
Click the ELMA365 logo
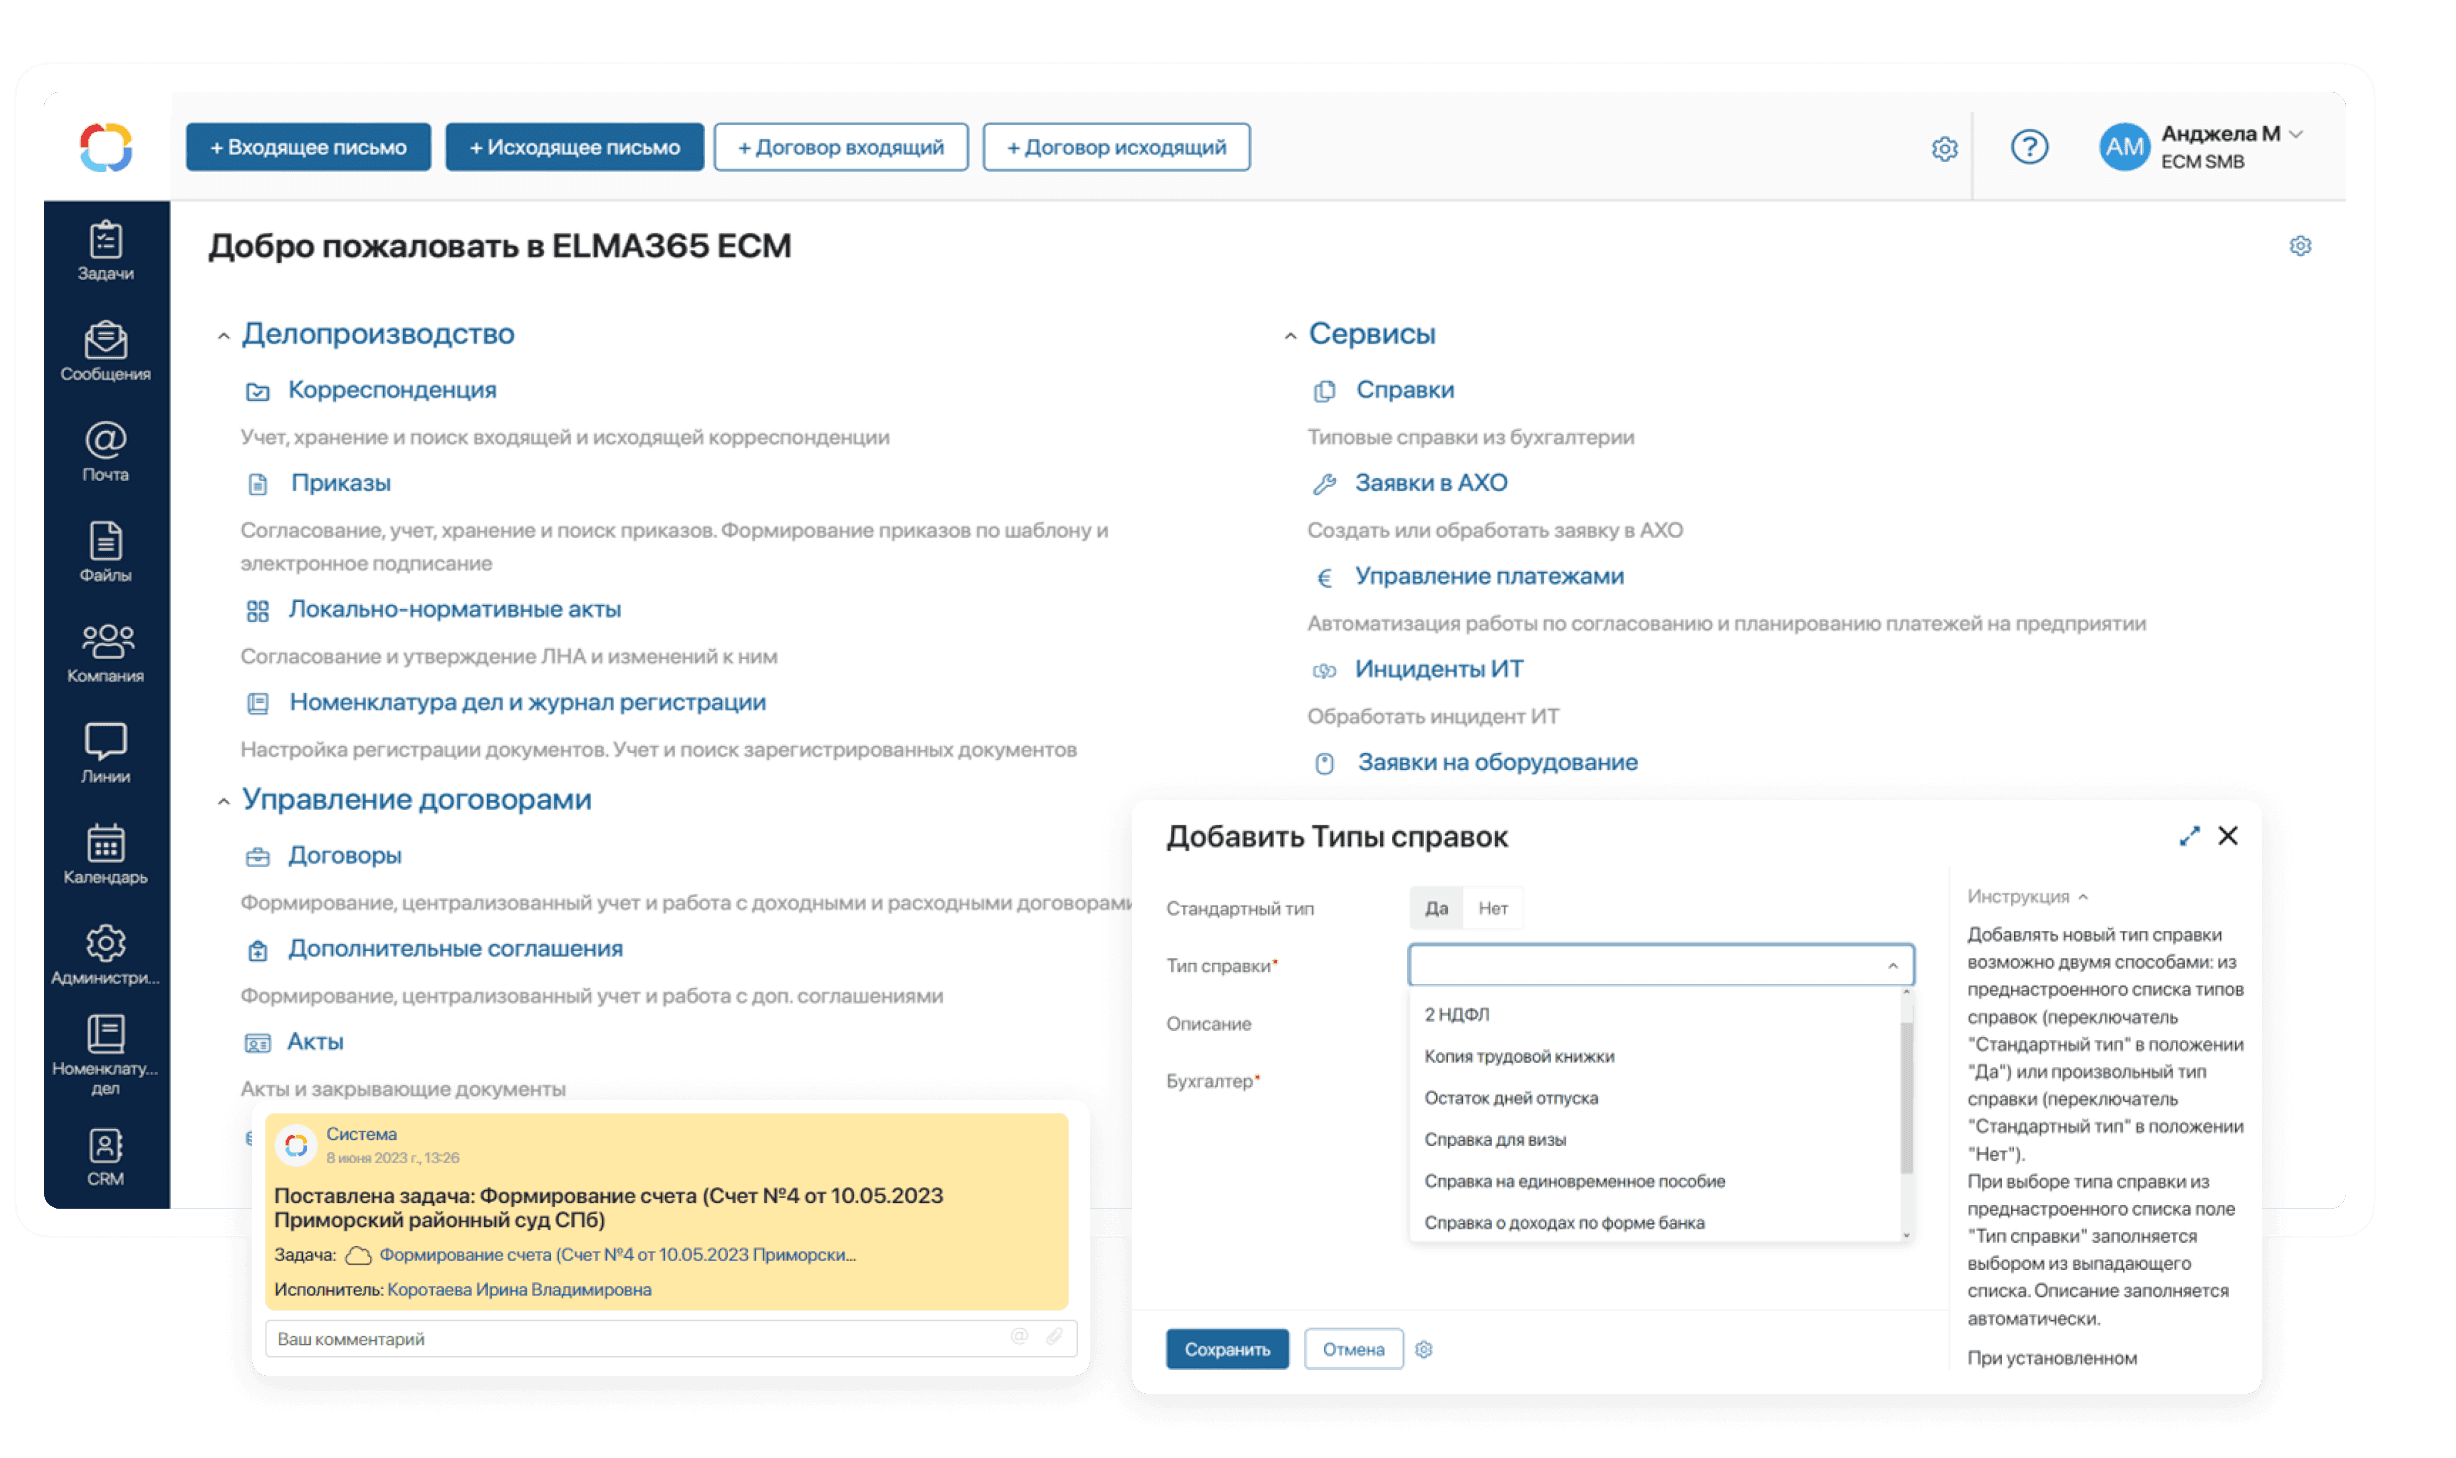tap(106, 147)
